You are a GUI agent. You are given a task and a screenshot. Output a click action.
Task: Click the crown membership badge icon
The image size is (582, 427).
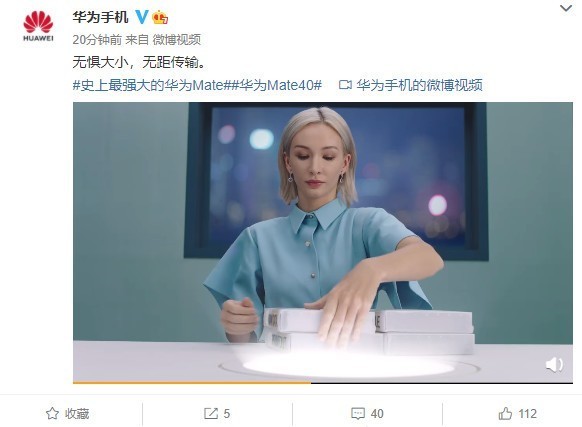pos(160,17)
